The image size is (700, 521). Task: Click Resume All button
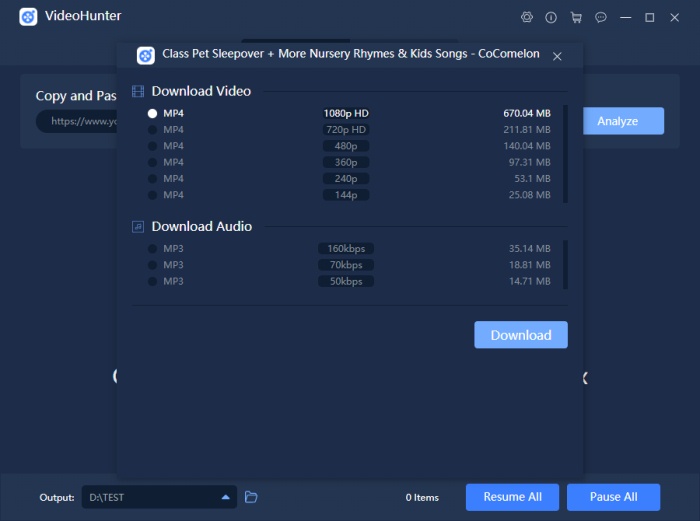tap(512, 497)
